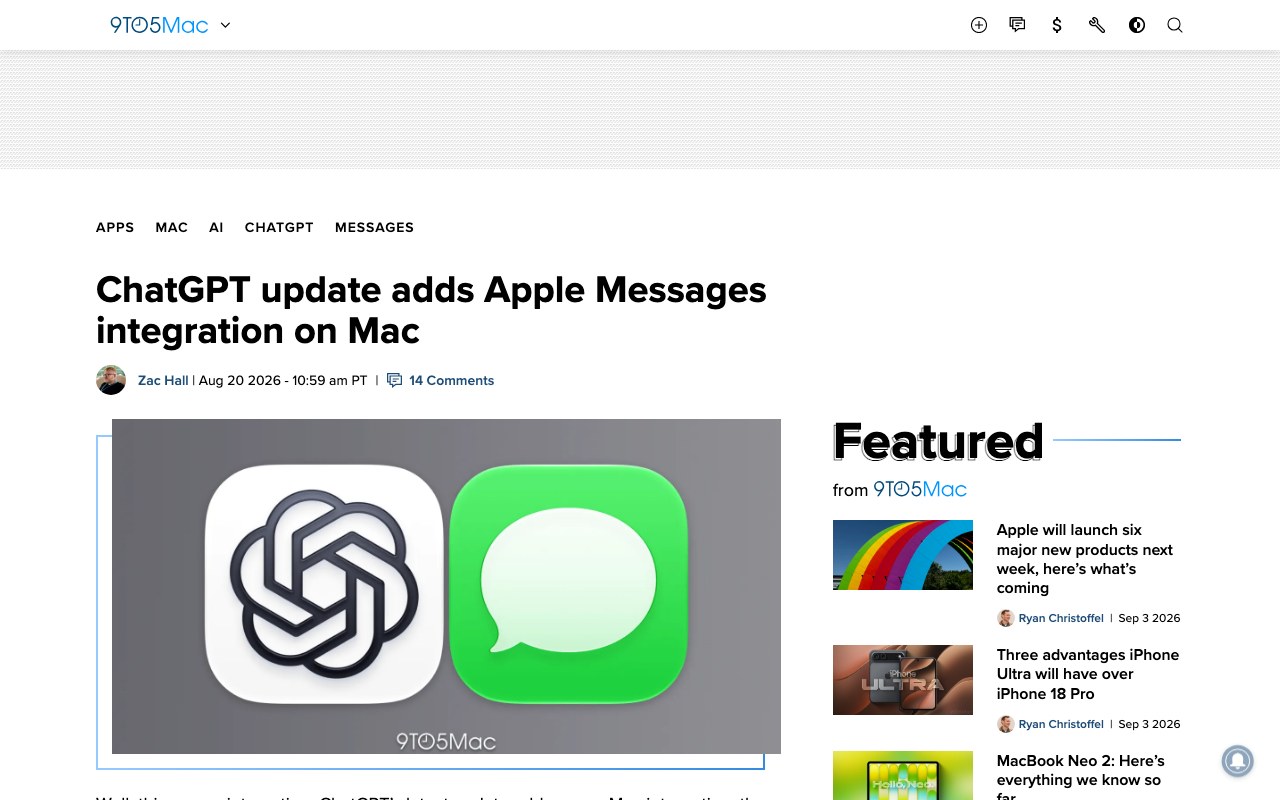Open Zac Hall author avatar
1280x800 pixels.
pyautogui.click(x=111, y=380)
